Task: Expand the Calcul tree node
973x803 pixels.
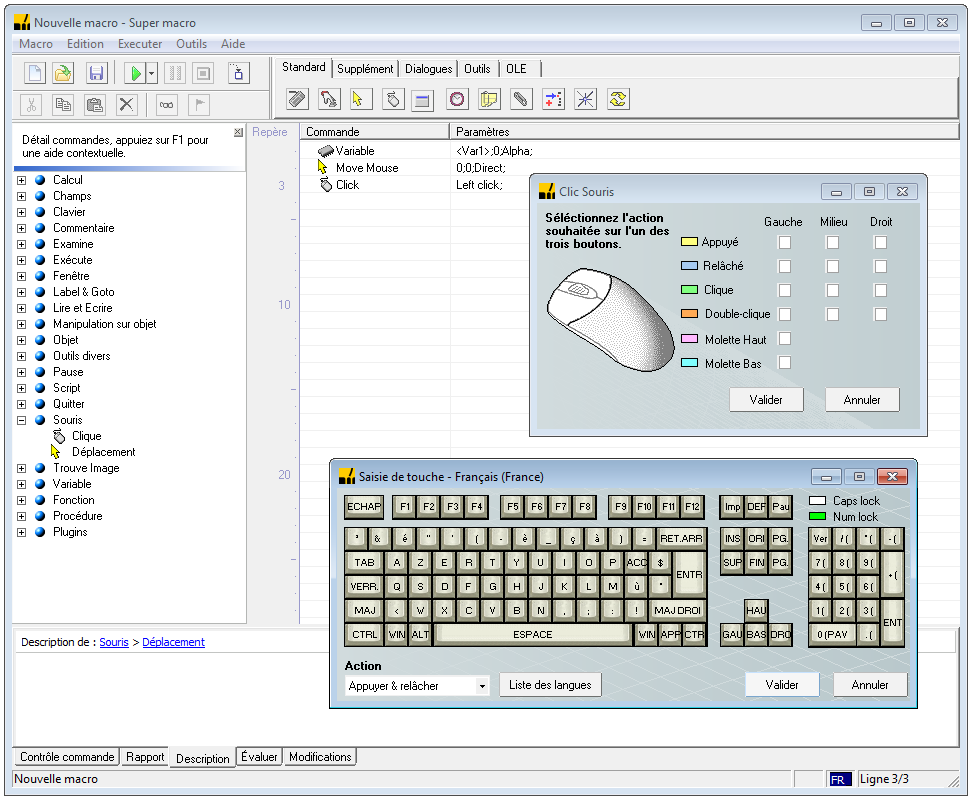Action: pos(22,180)
